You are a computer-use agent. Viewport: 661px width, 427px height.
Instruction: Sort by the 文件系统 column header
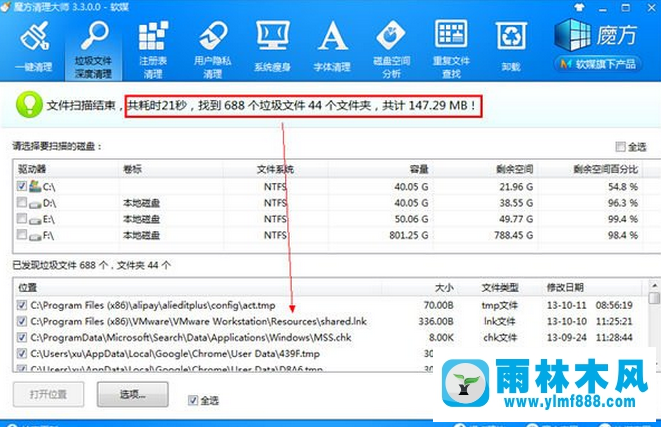275,169
